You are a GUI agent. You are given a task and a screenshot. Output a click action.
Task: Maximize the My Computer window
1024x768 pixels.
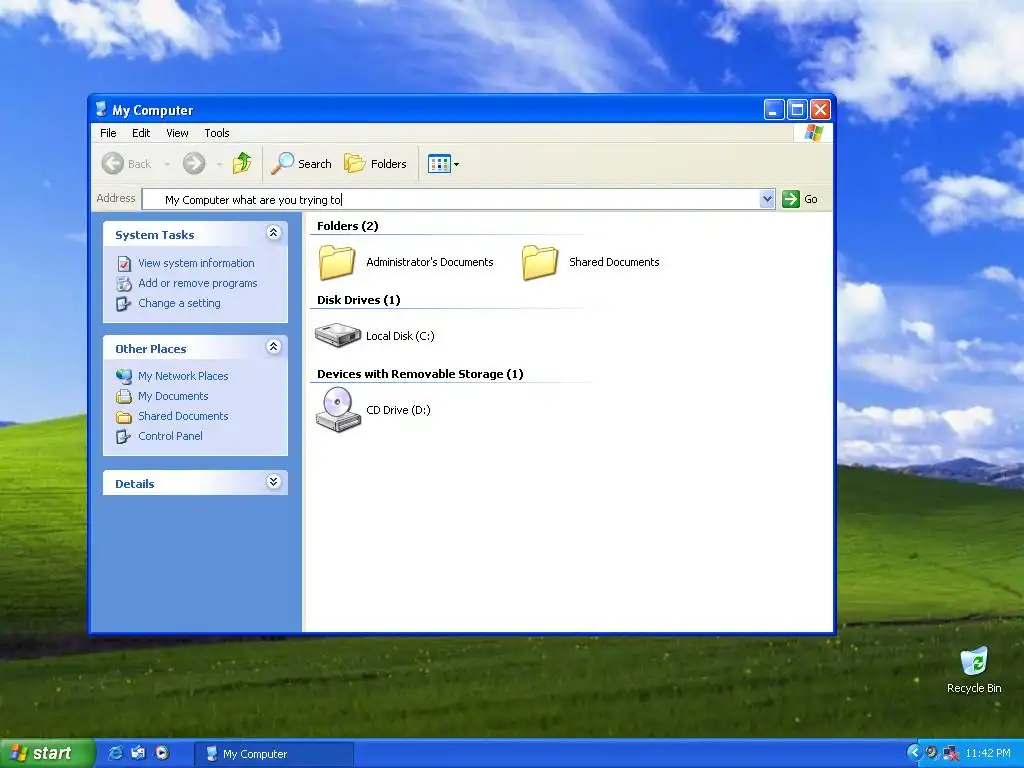click(797, 110)
